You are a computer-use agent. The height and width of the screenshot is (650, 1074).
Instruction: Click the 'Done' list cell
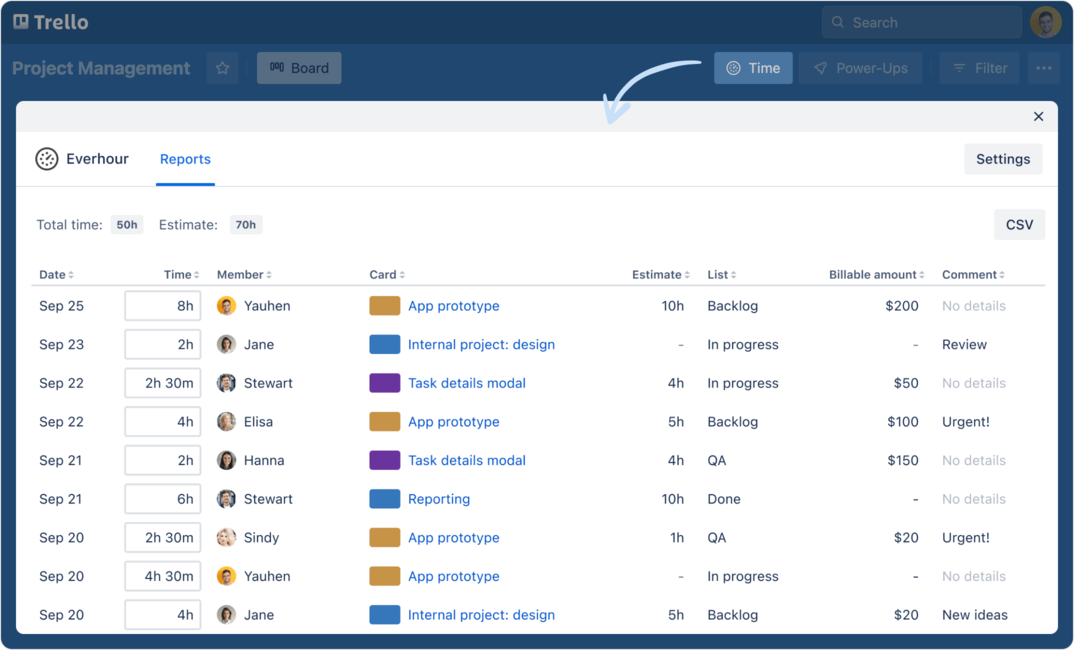click(723, 499)
